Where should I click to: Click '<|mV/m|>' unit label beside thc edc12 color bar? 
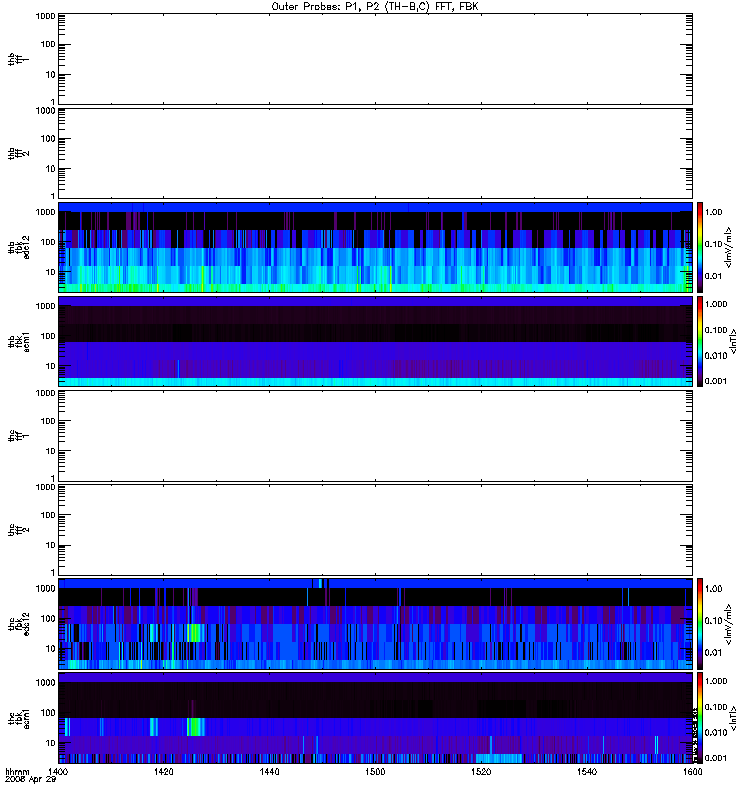pyautogui.click(x=729, y=624)
